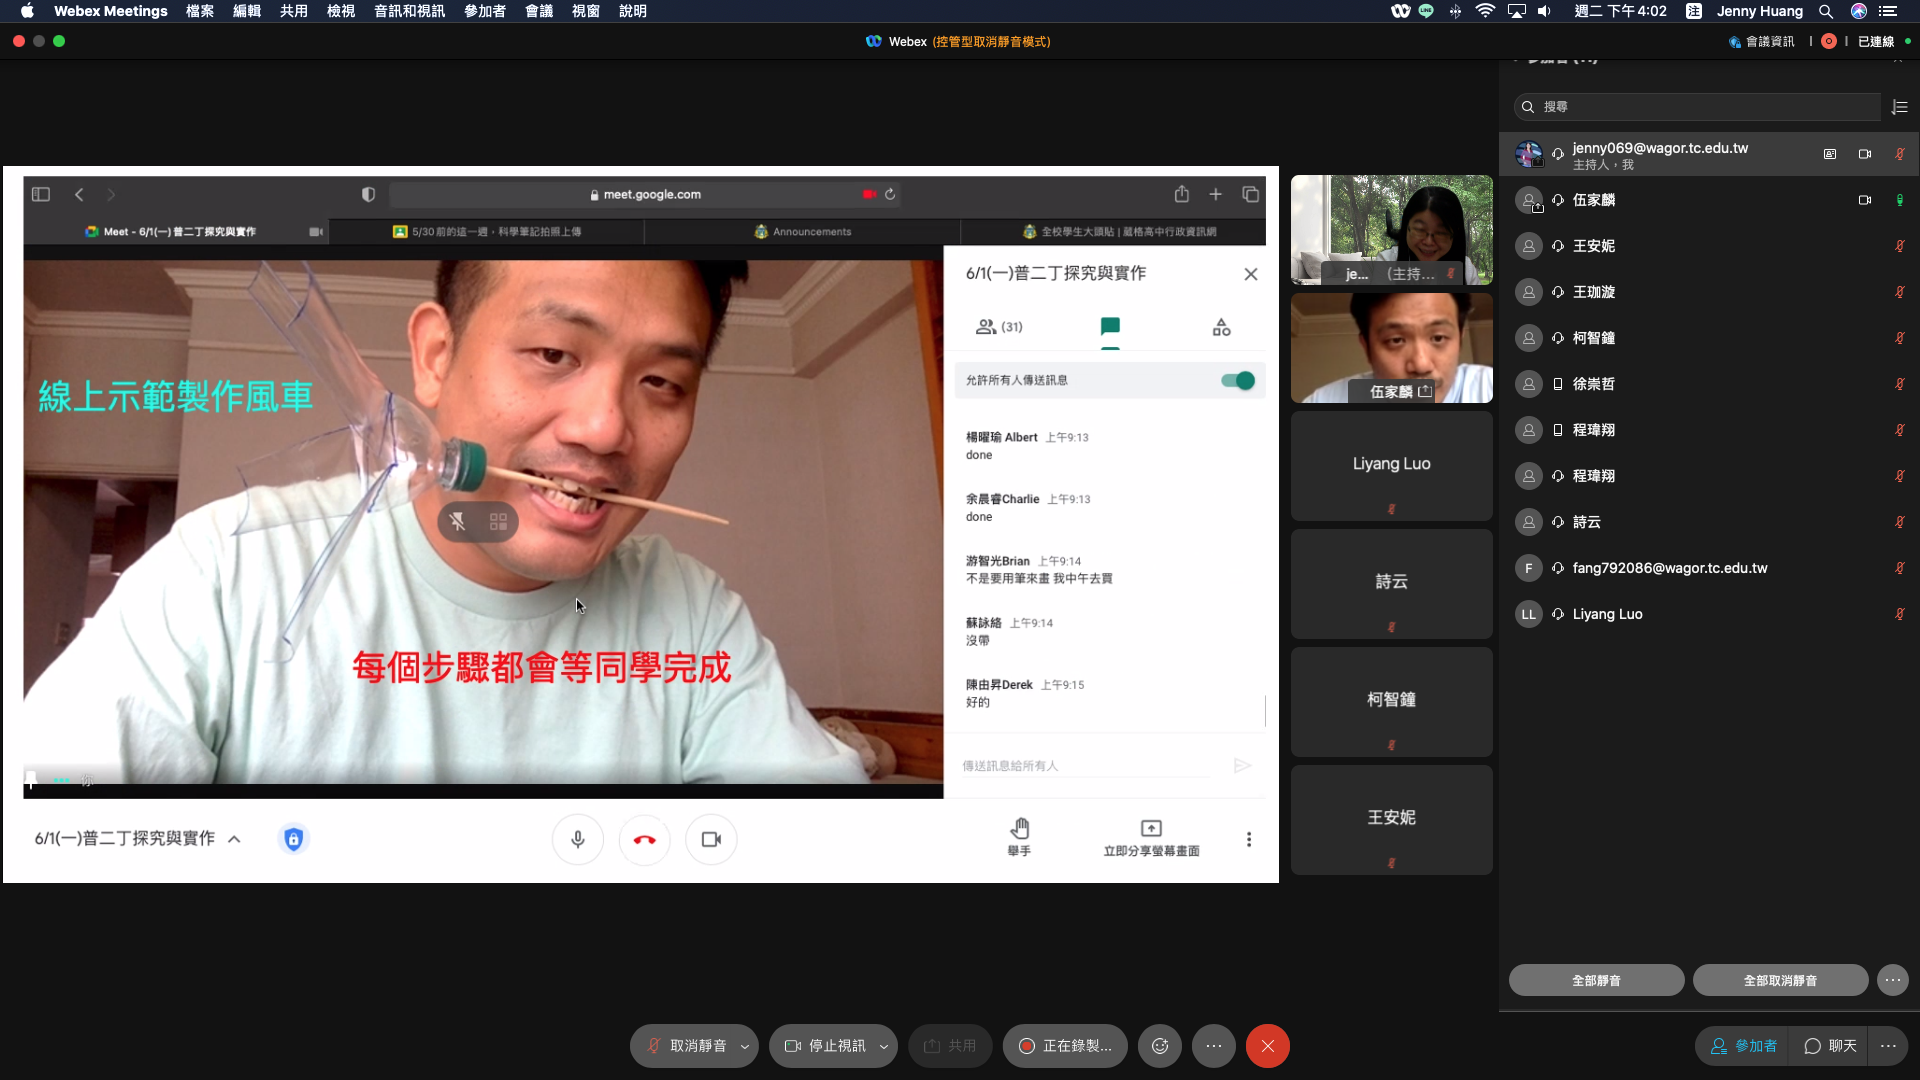1920x1080 pixels.
Task: Expand video options arrow beside 停止視訊
Action: point(884,1046)
